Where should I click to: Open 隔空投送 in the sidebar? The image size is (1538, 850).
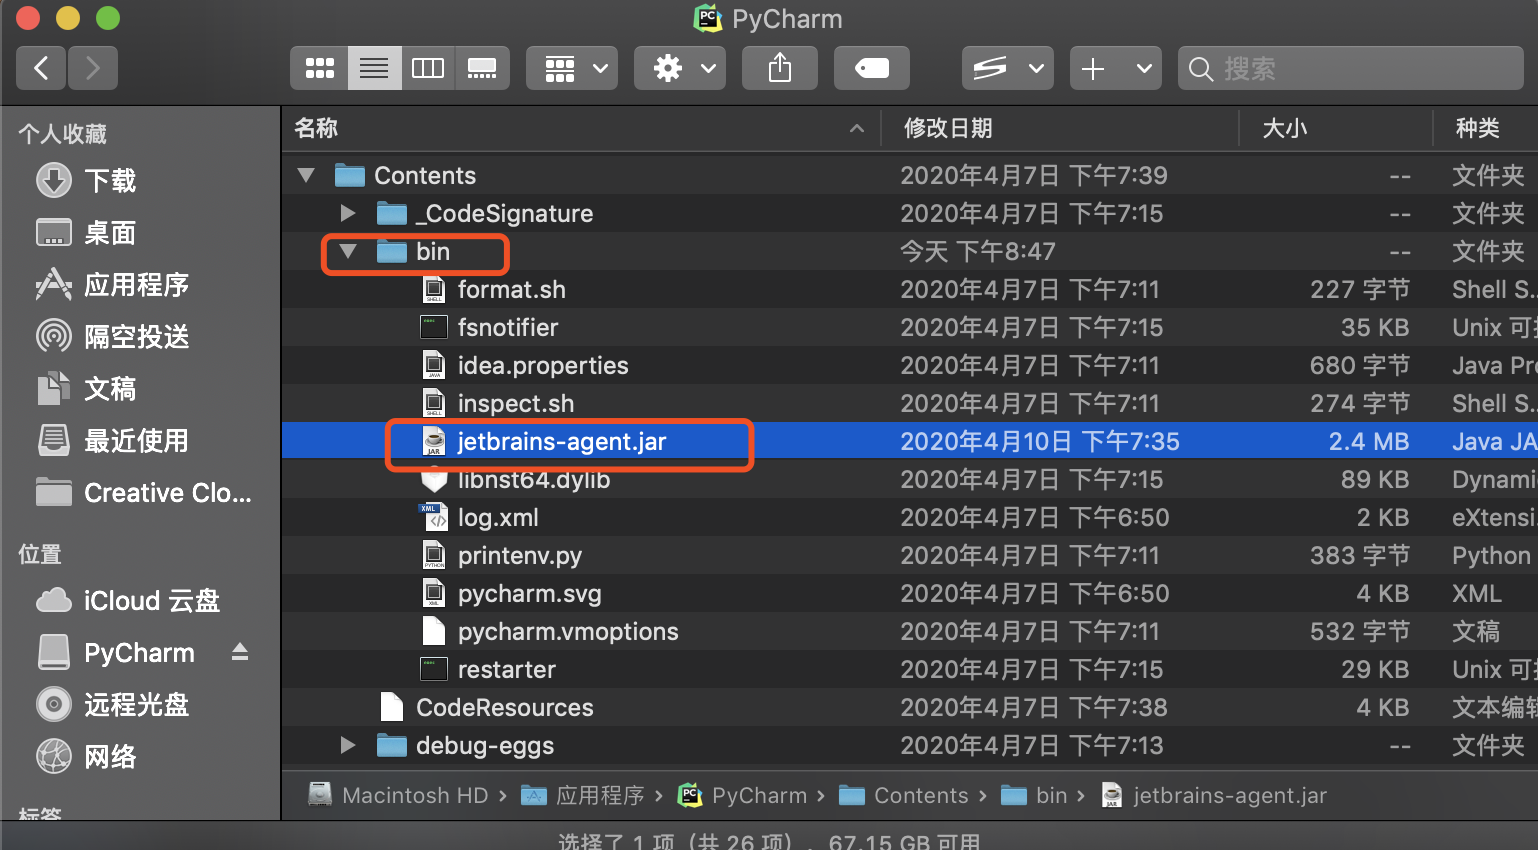(x=136, y=337)
